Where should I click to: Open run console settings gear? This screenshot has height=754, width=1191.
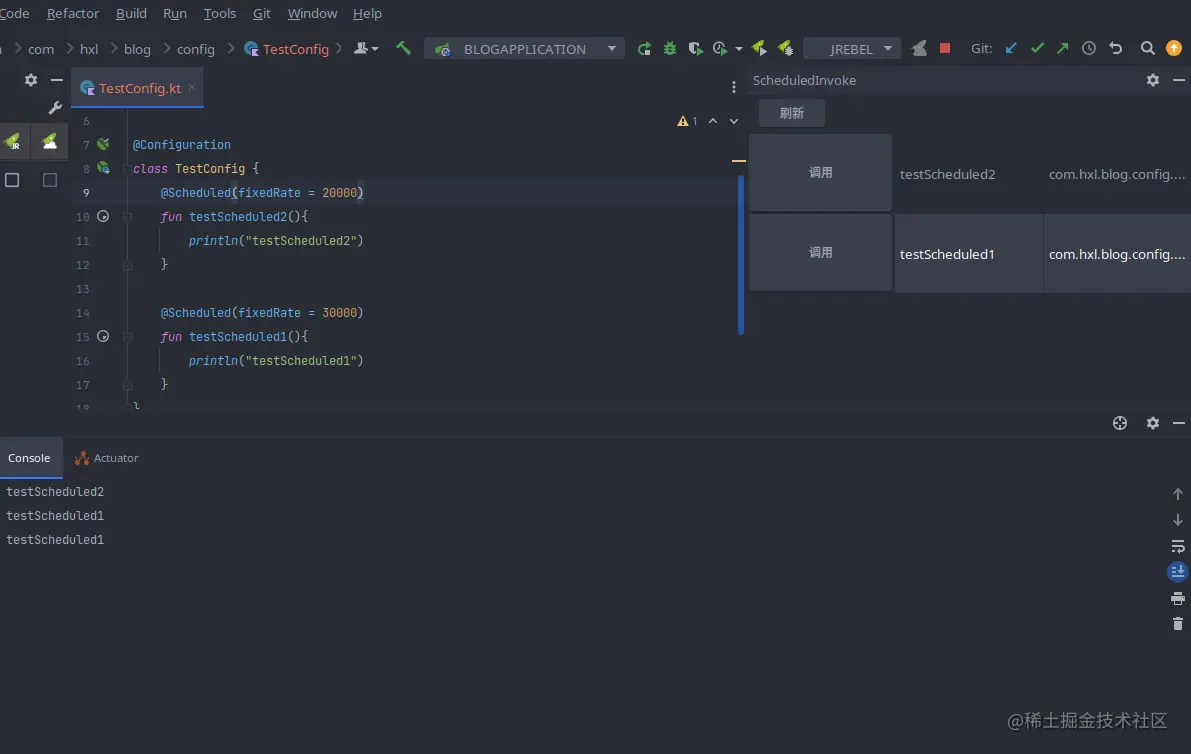(1152, 423)
